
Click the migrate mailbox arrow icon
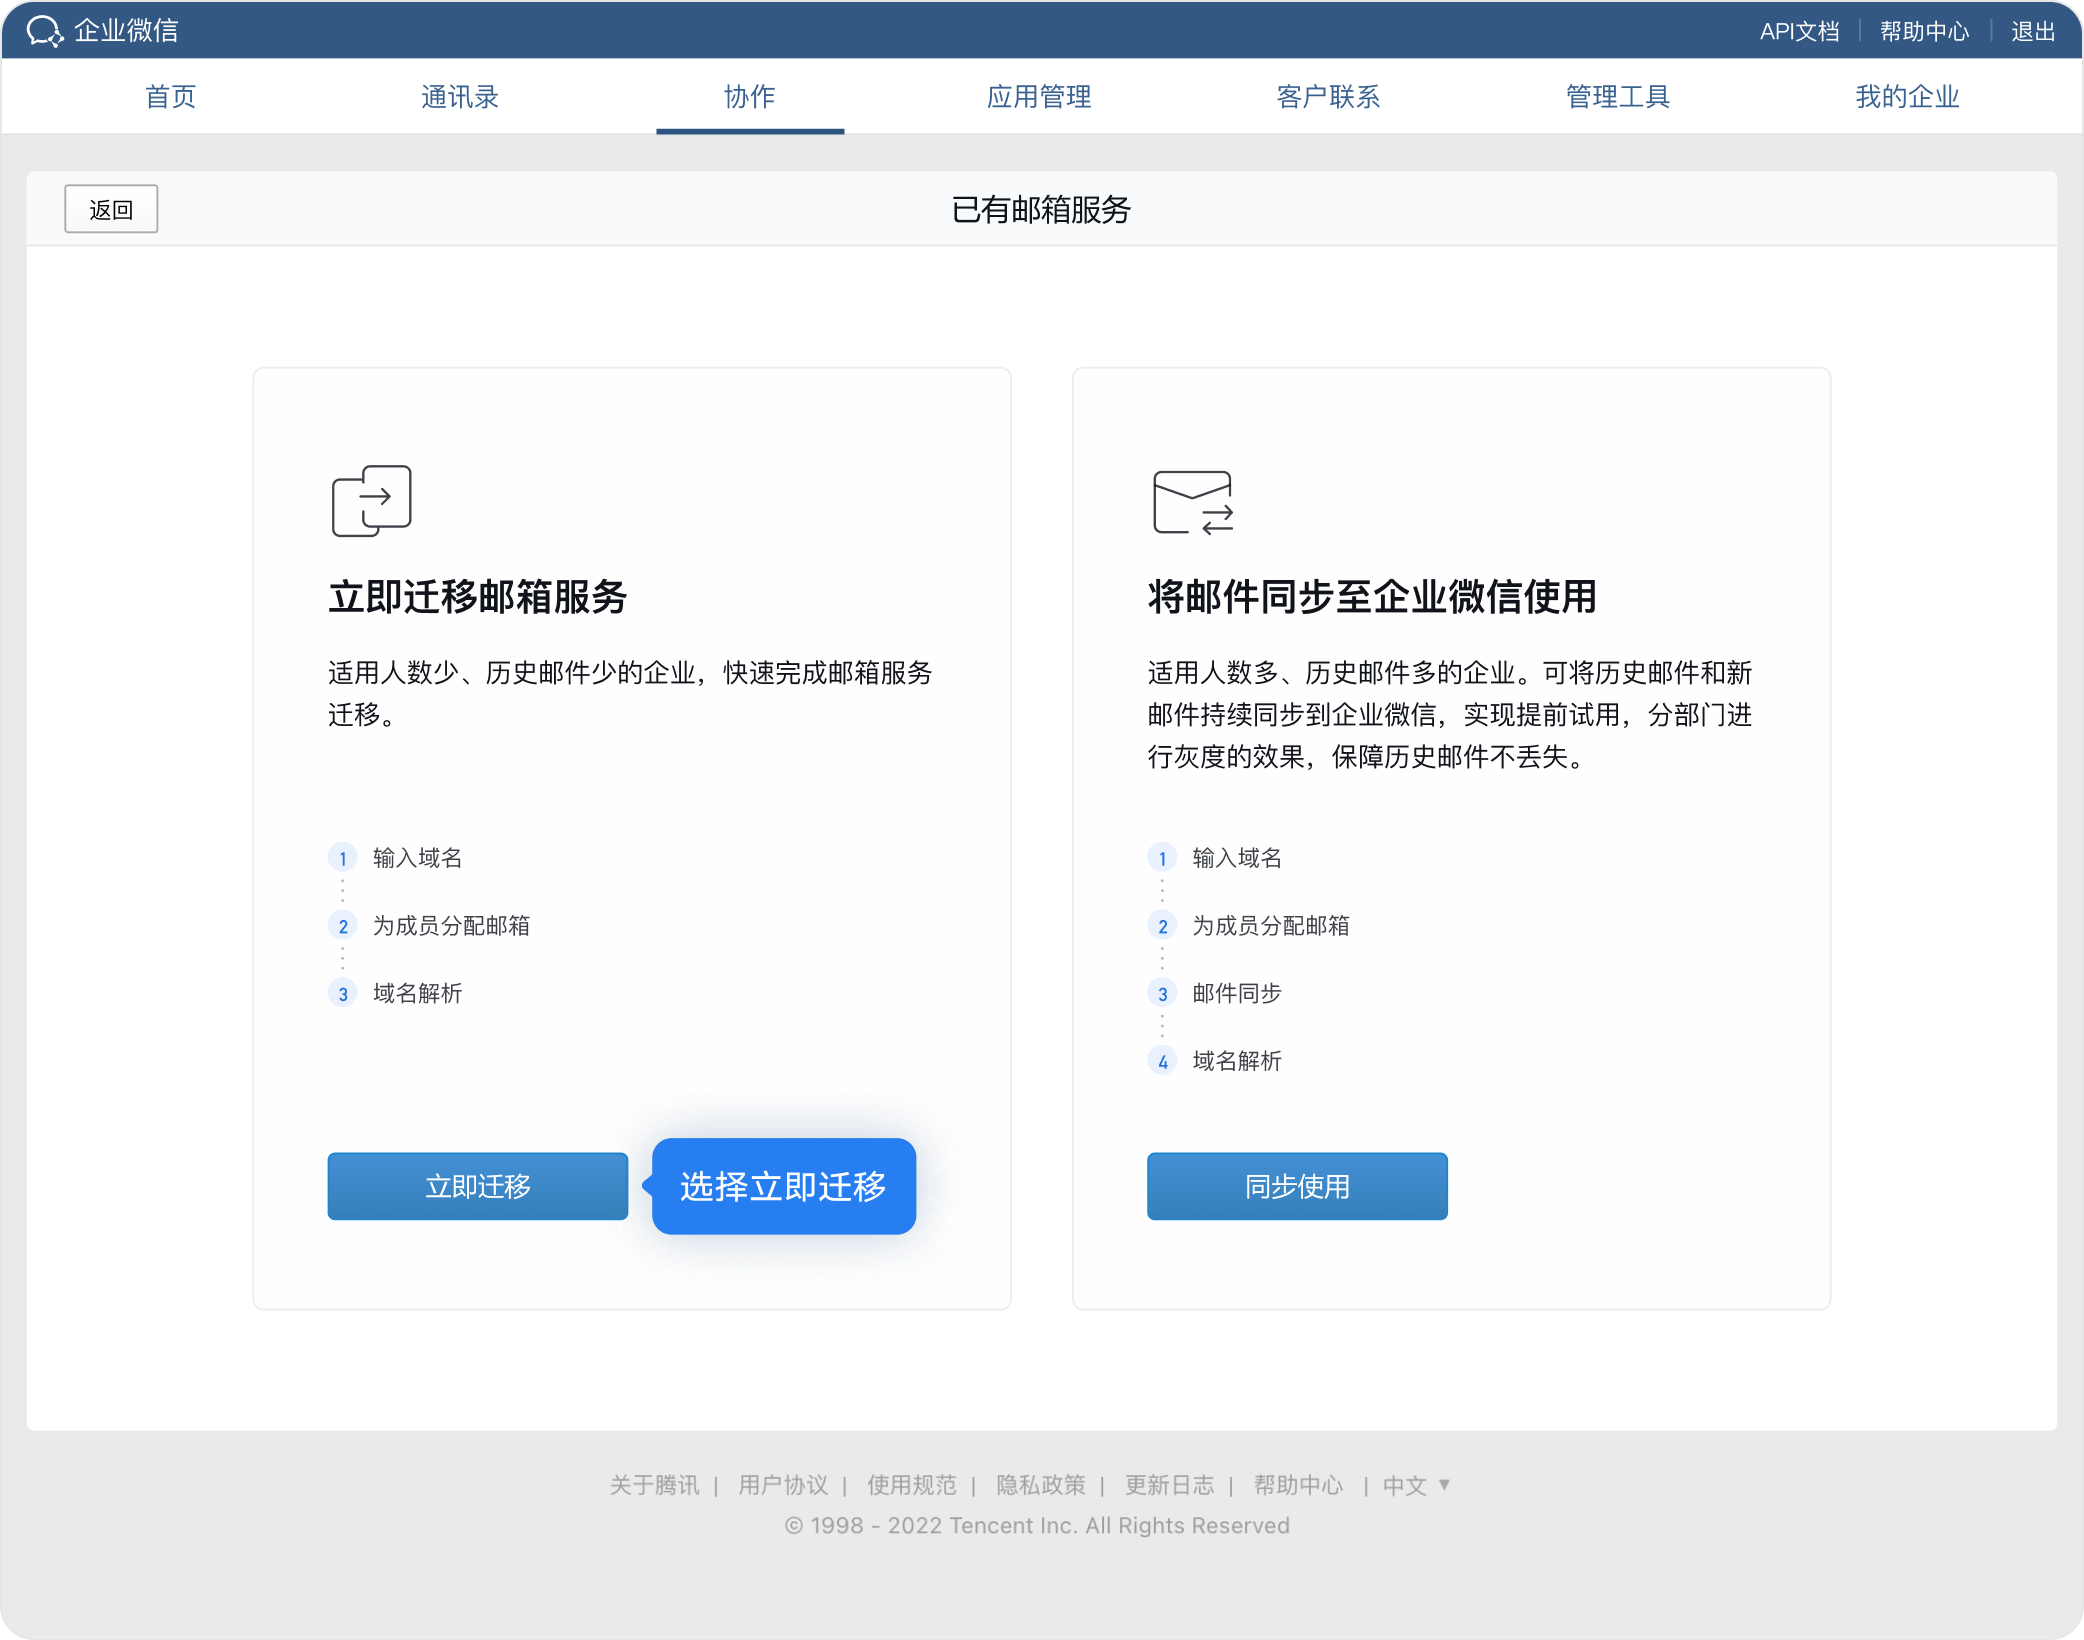pos(371,500)
